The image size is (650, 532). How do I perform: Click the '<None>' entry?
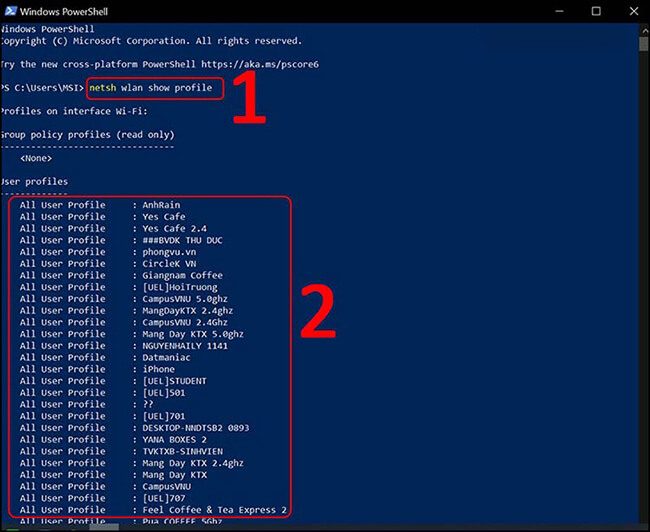coord(36,158)
